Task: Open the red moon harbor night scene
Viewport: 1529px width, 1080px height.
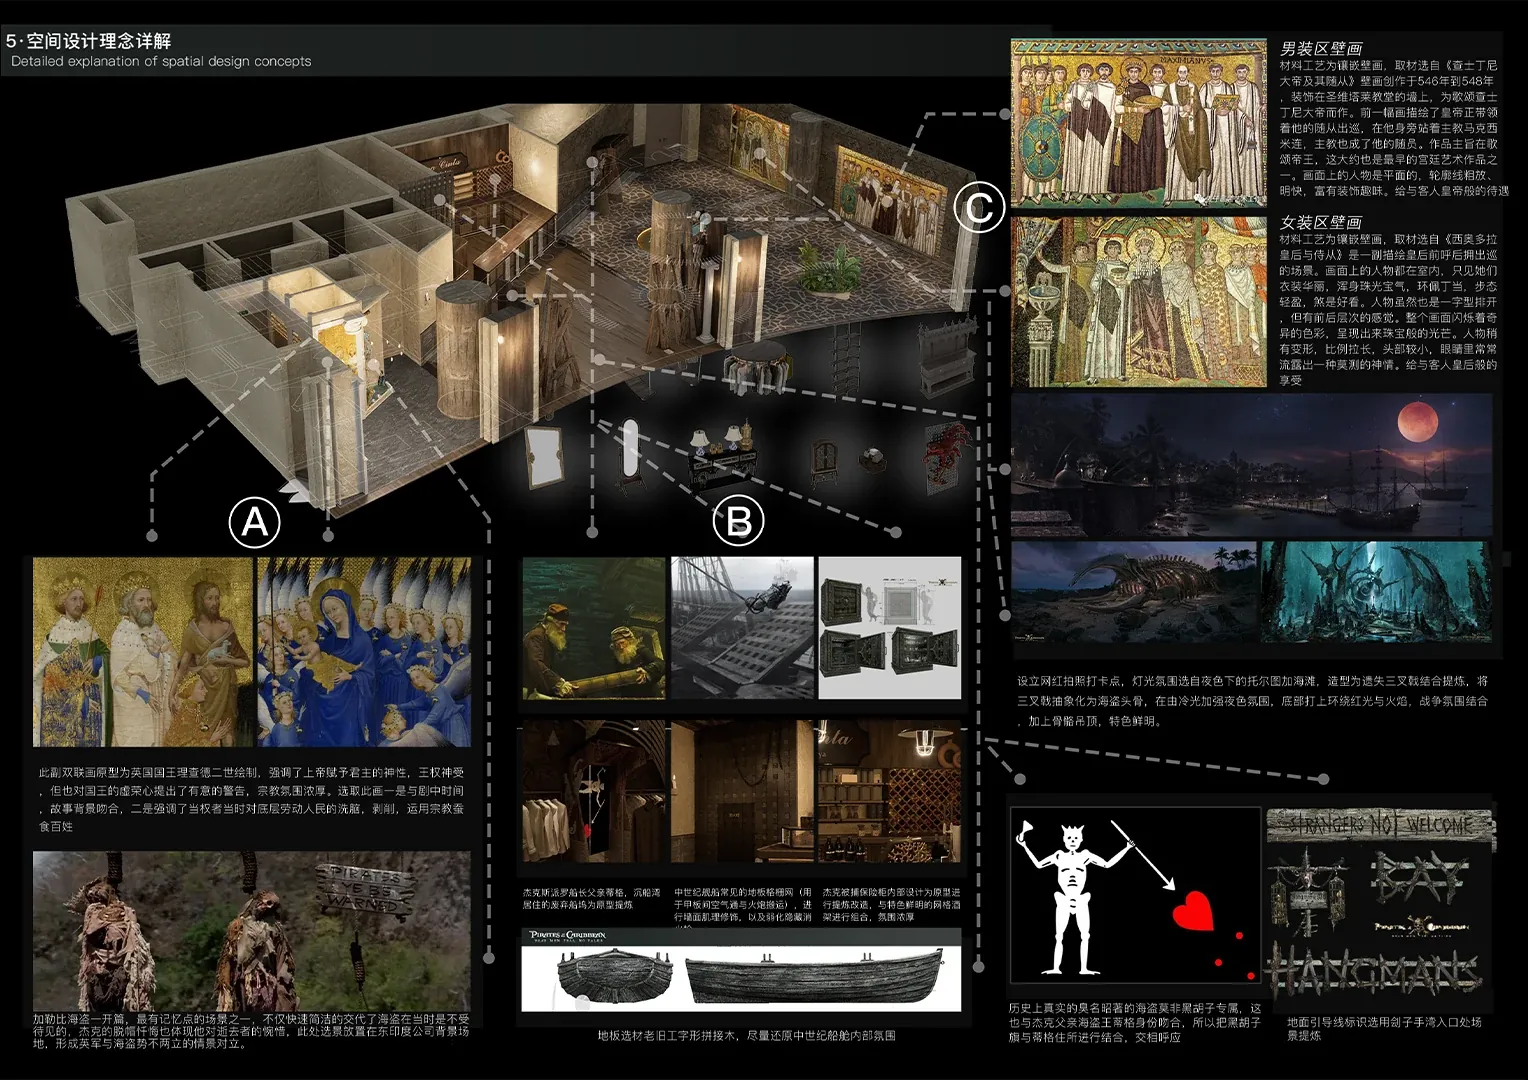Action: (x=1252, y=465)
